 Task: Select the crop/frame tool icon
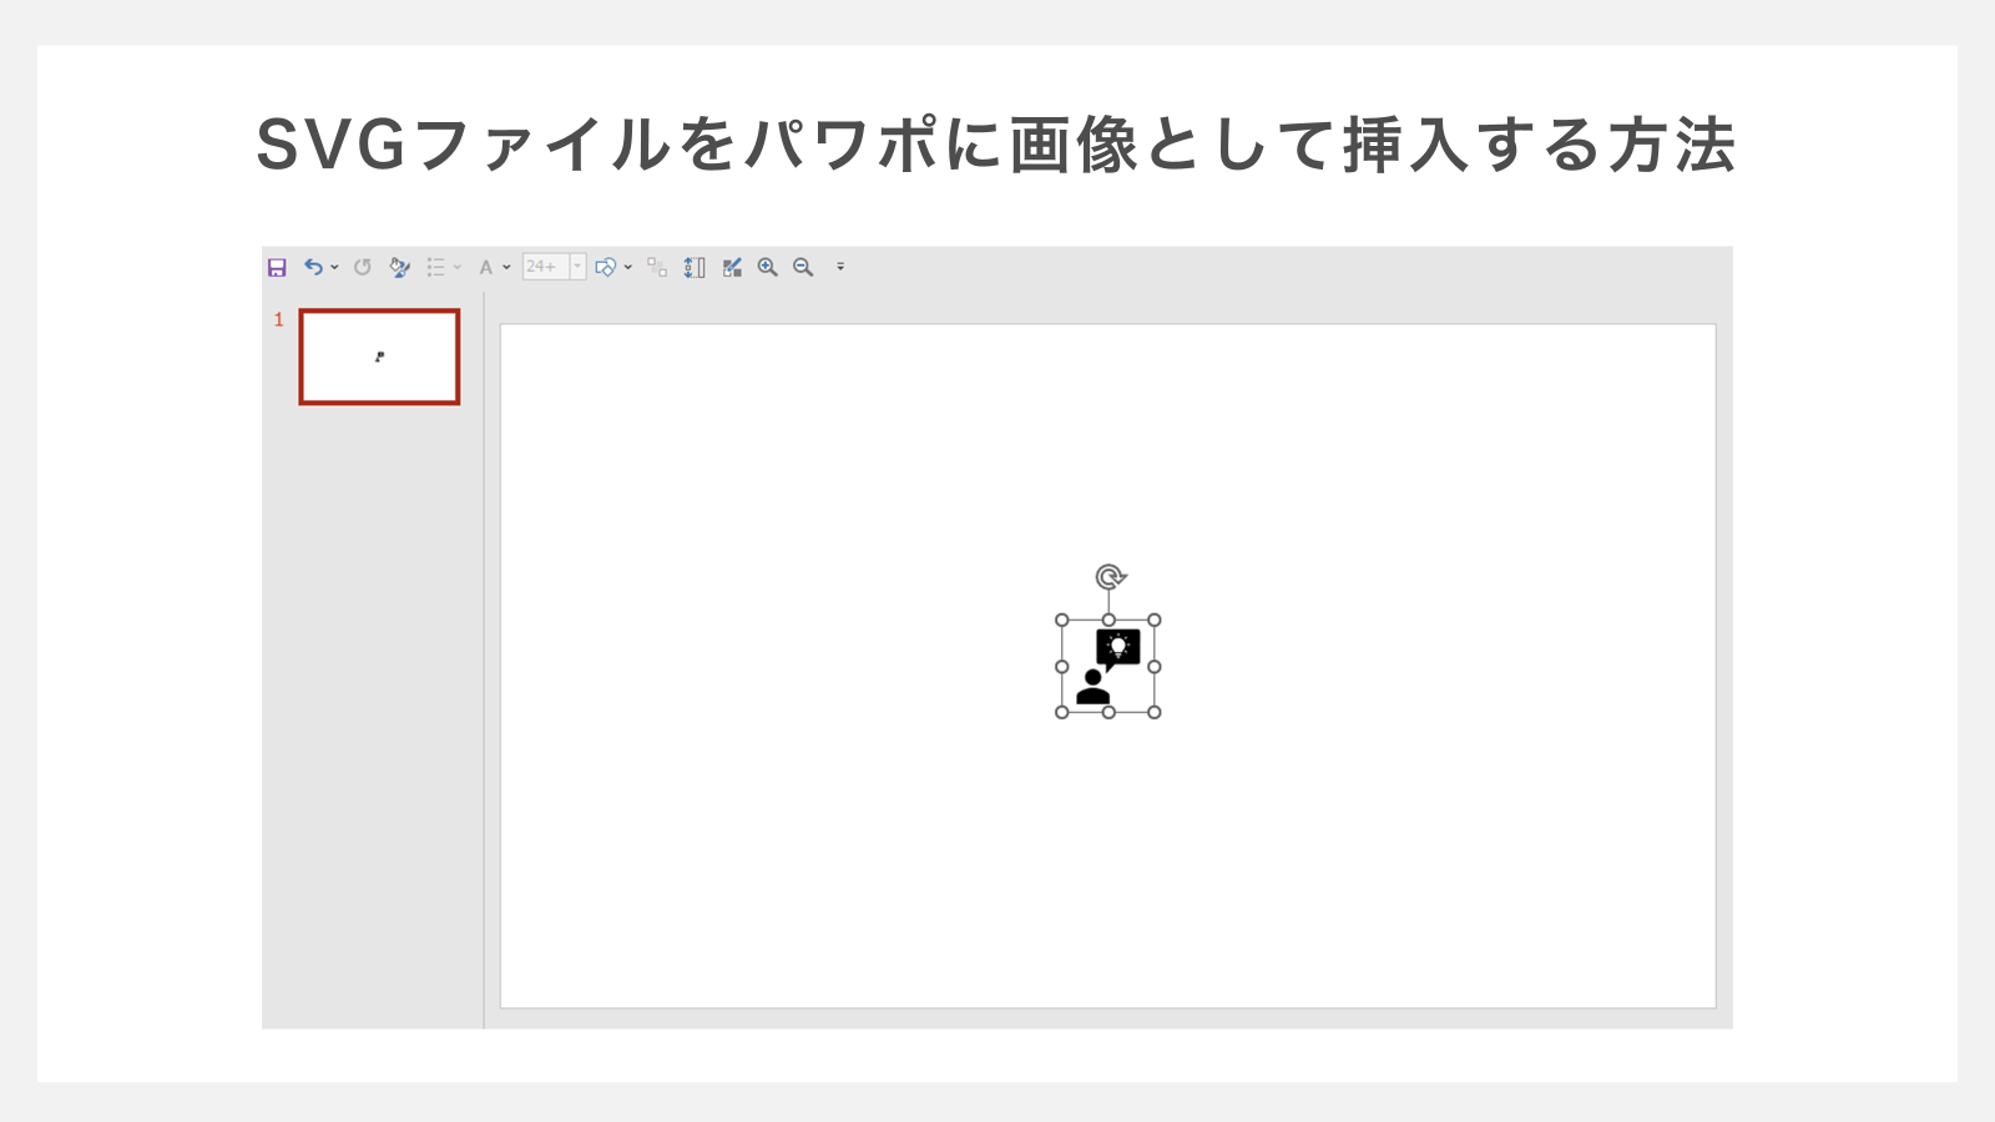point(733,267)
